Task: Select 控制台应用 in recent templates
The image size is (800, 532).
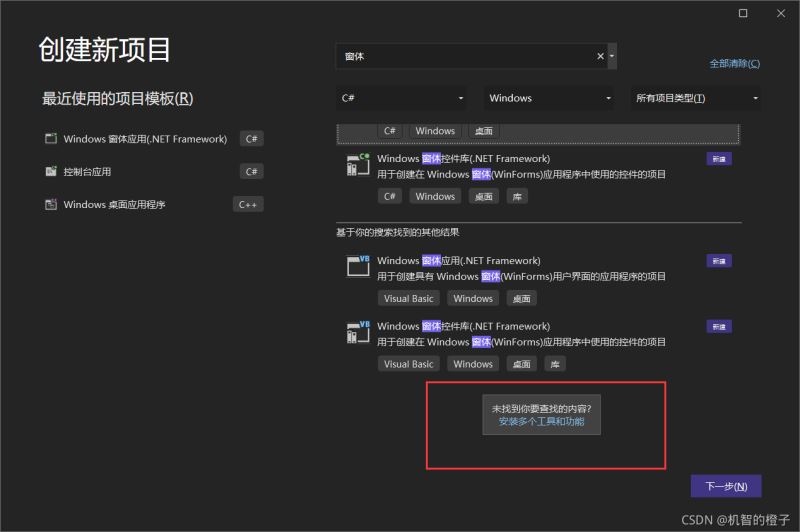Action: coord(87,172)
